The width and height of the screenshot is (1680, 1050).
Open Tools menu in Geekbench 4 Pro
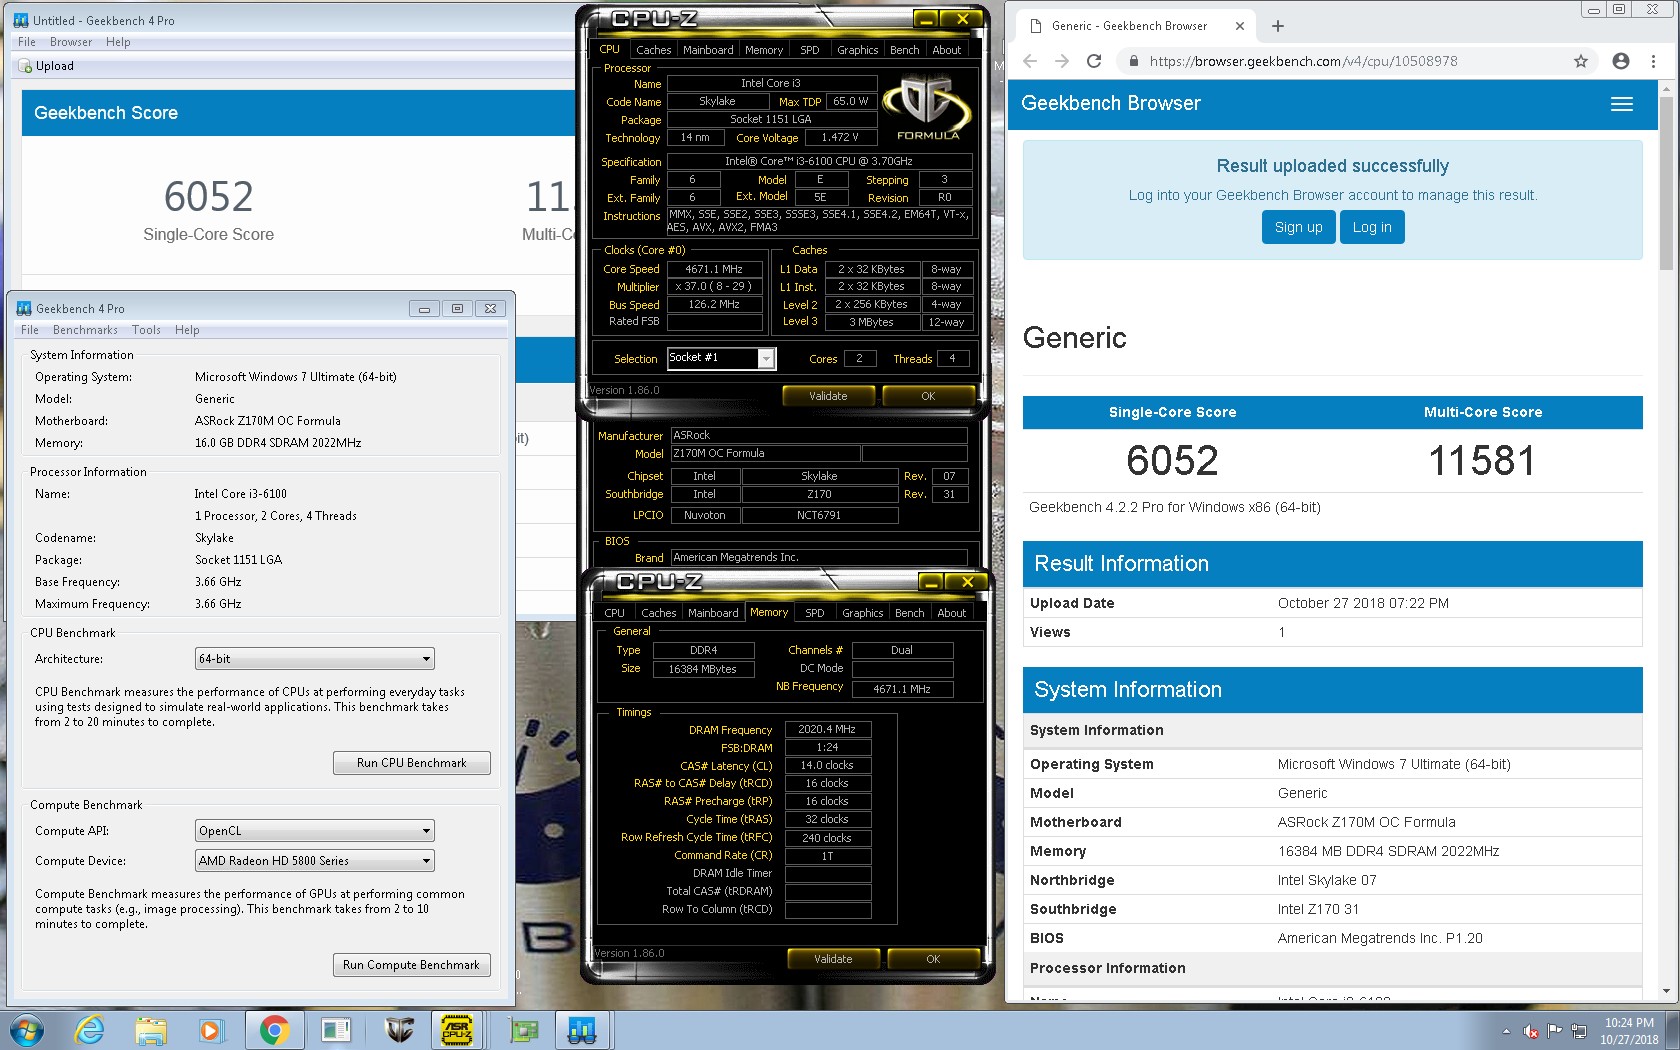[x=146, y=330]
